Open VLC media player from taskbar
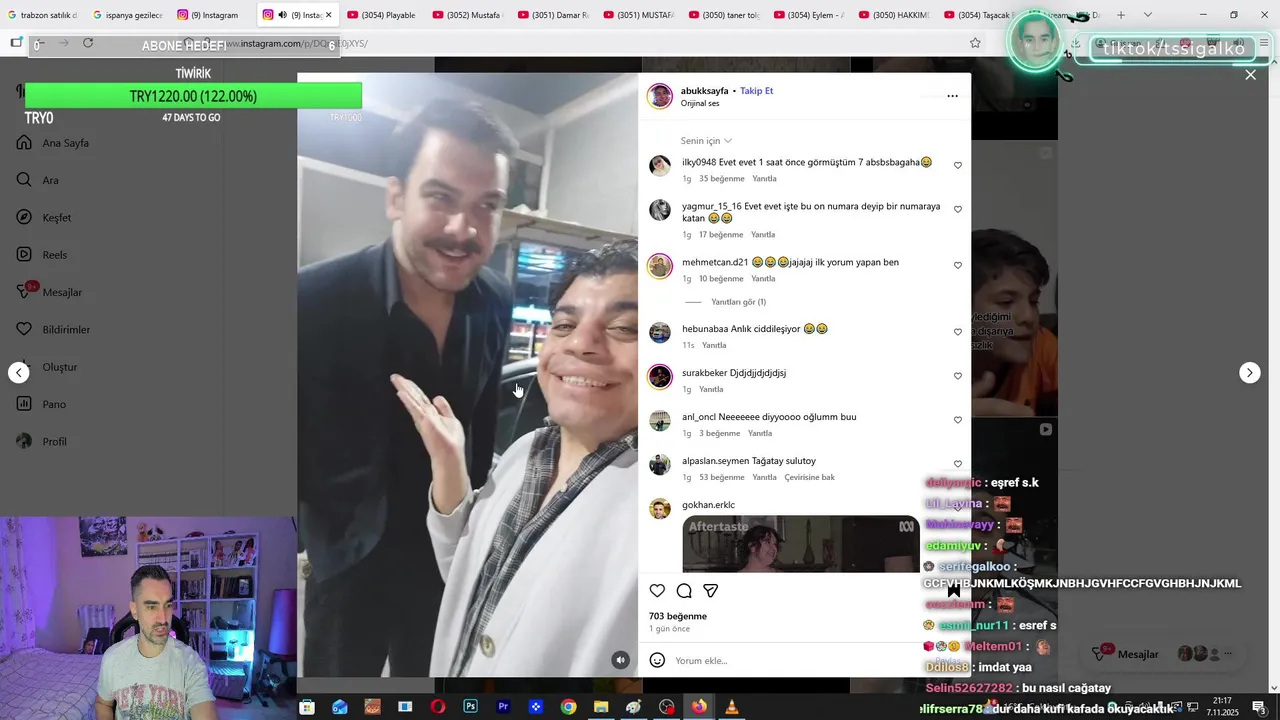This screenshot has height=720, width=1280. pyautogui.click(x=732, y=707)
